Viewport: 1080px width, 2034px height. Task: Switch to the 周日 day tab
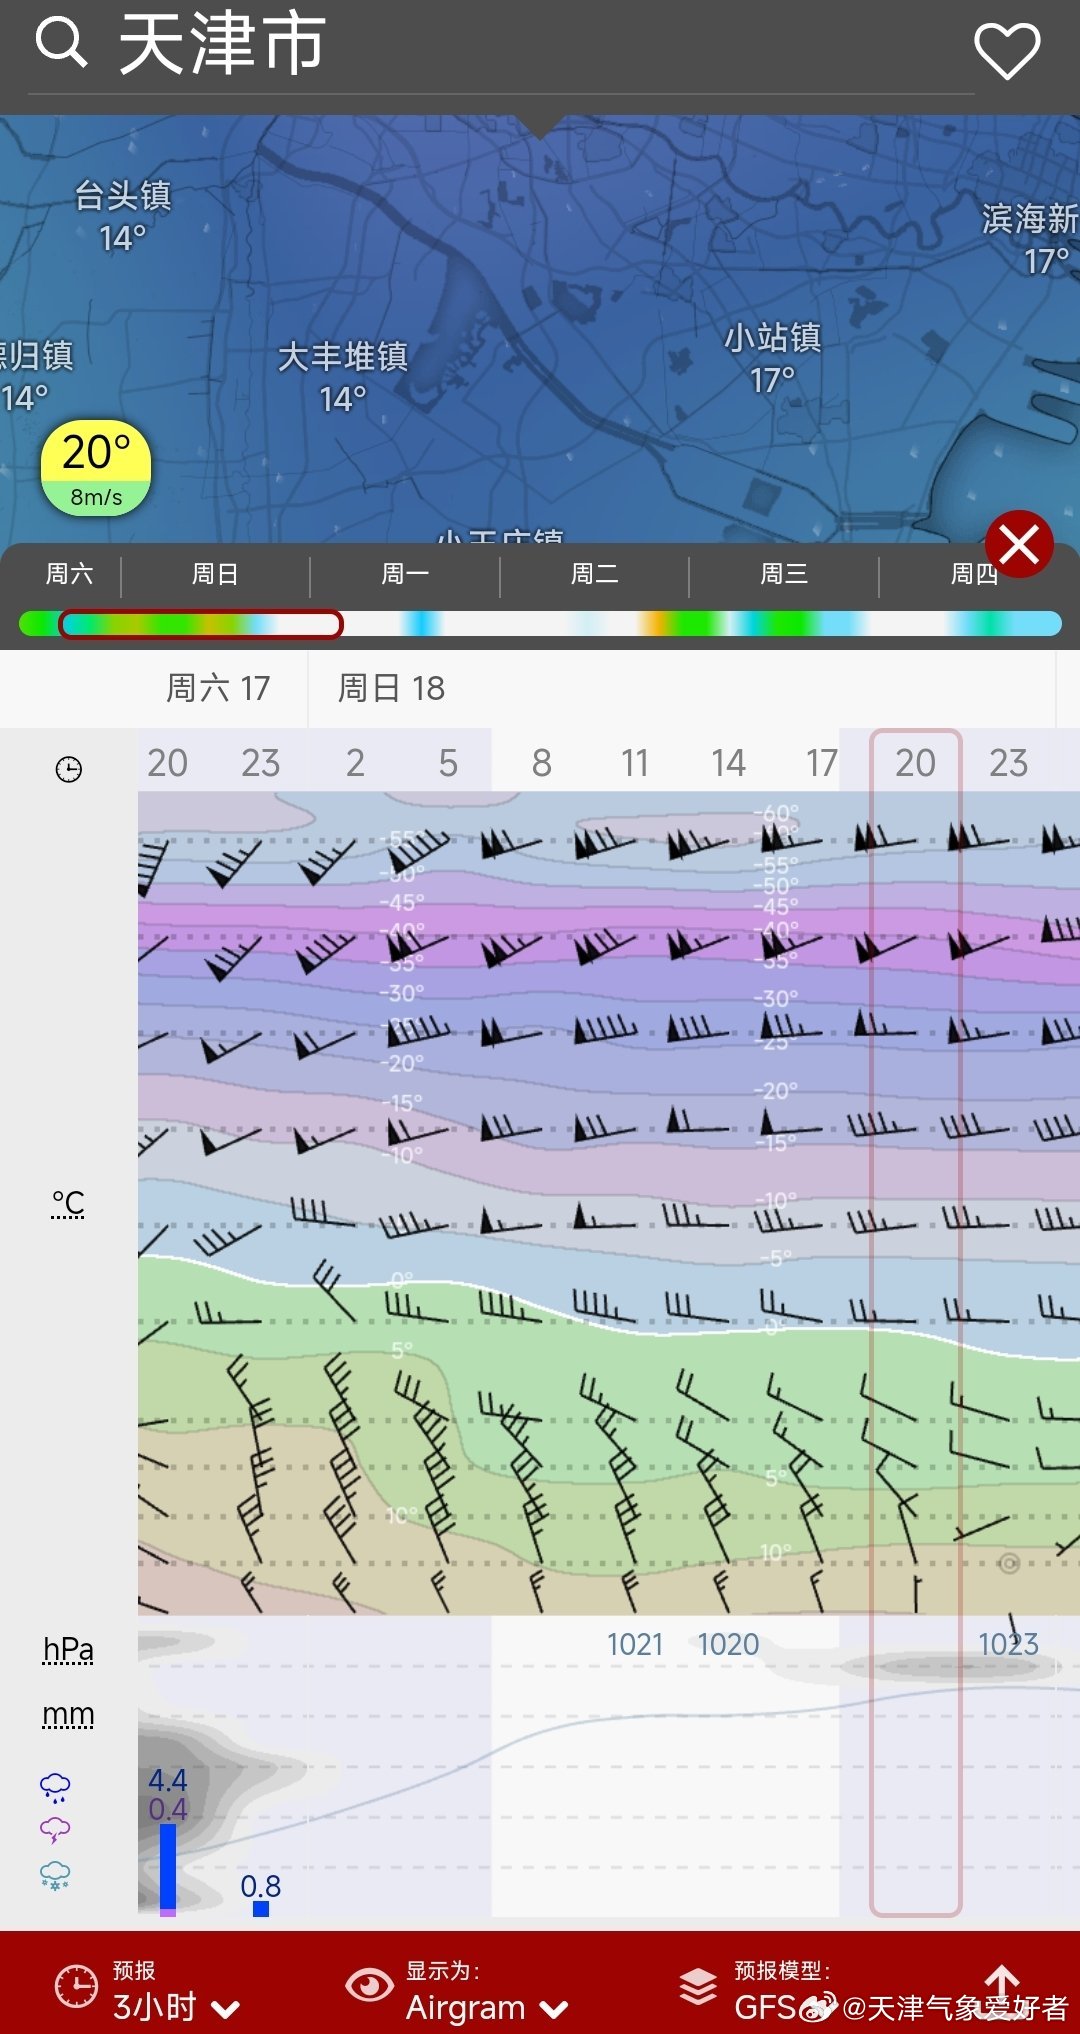tap(215, 574)
